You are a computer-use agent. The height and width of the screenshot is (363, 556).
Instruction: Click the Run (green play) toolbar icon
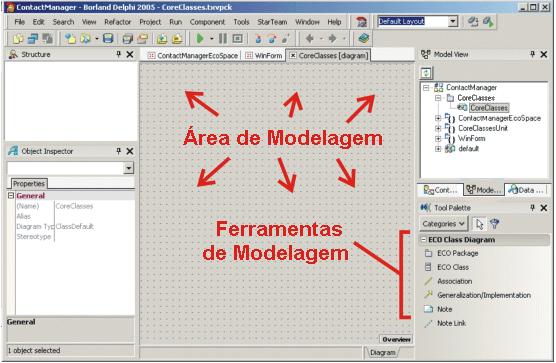point(200,38)
